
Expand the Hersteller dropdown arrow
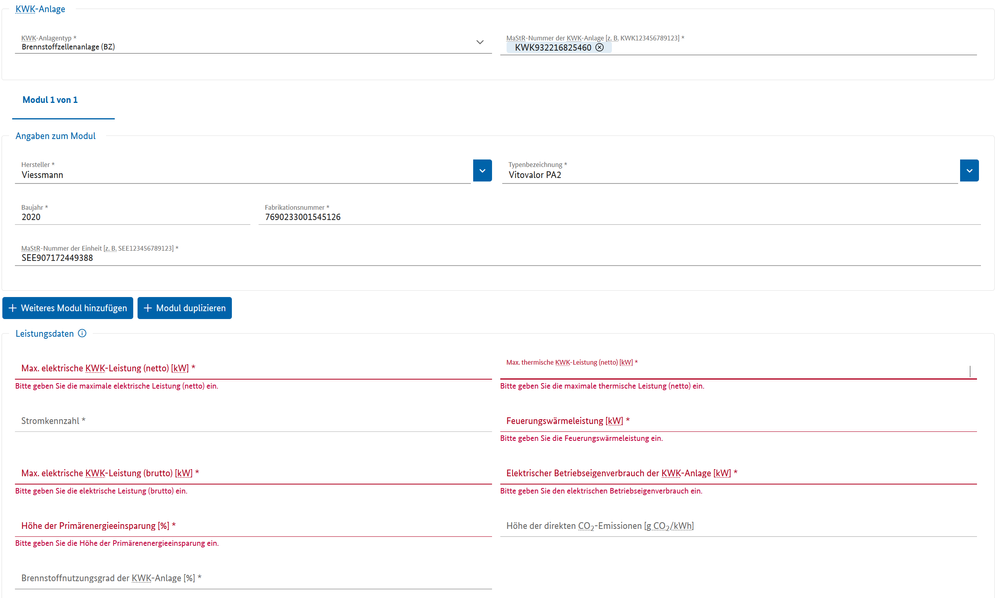[482, 171]
